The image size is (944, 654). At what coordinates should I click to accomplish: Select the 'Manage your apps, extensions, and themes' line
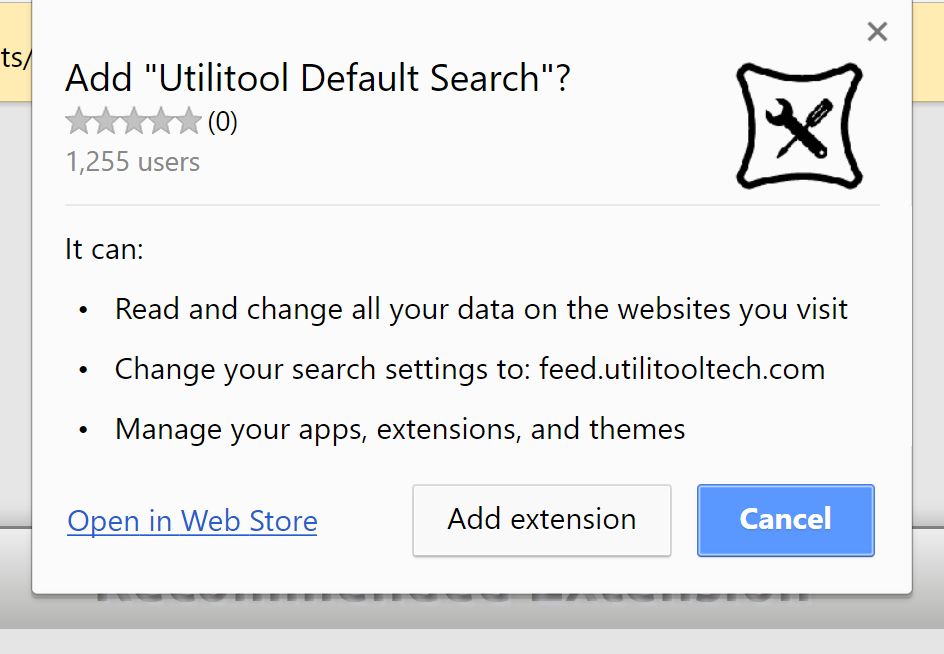point(400,429)
